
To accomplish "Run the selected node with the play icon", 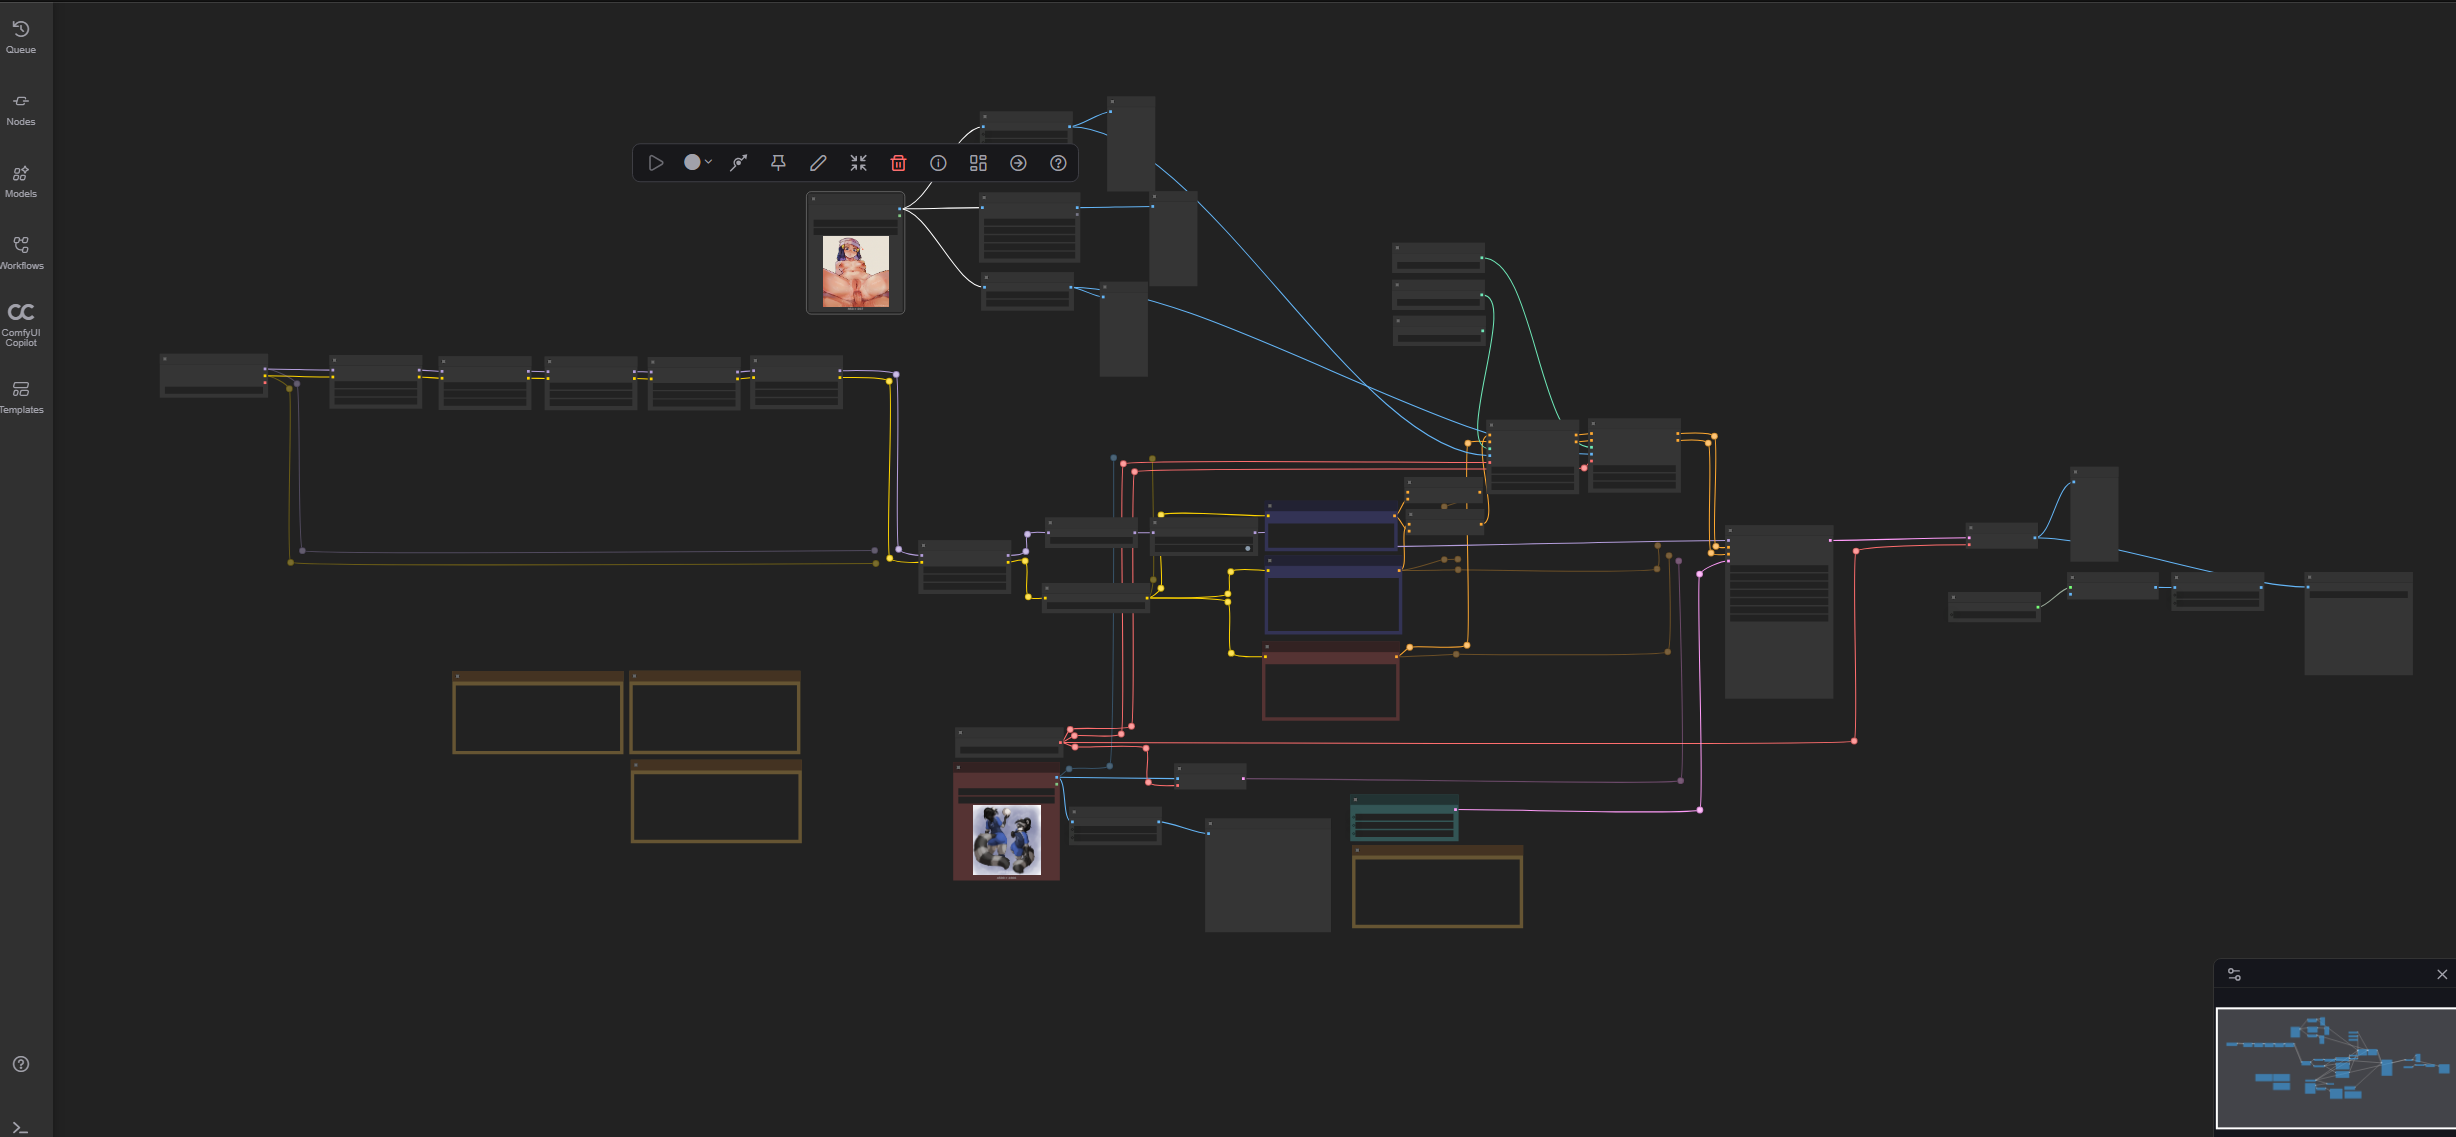I will pos(656,163).
